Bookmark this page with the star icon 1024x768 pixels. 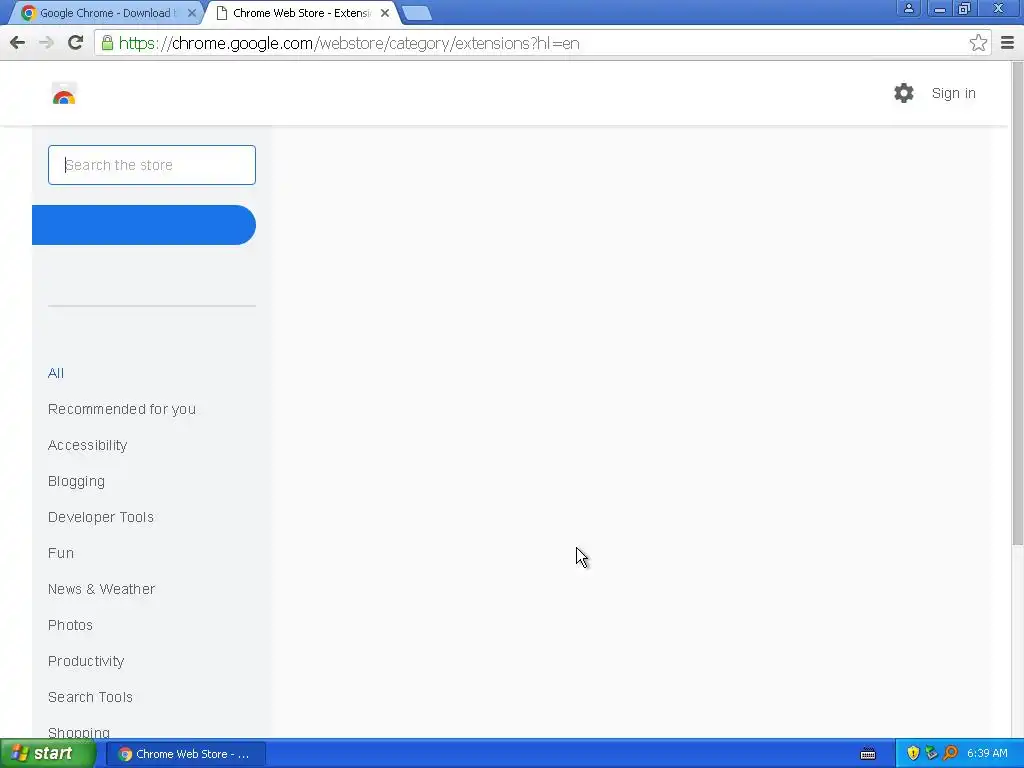[x=978, y=43]
